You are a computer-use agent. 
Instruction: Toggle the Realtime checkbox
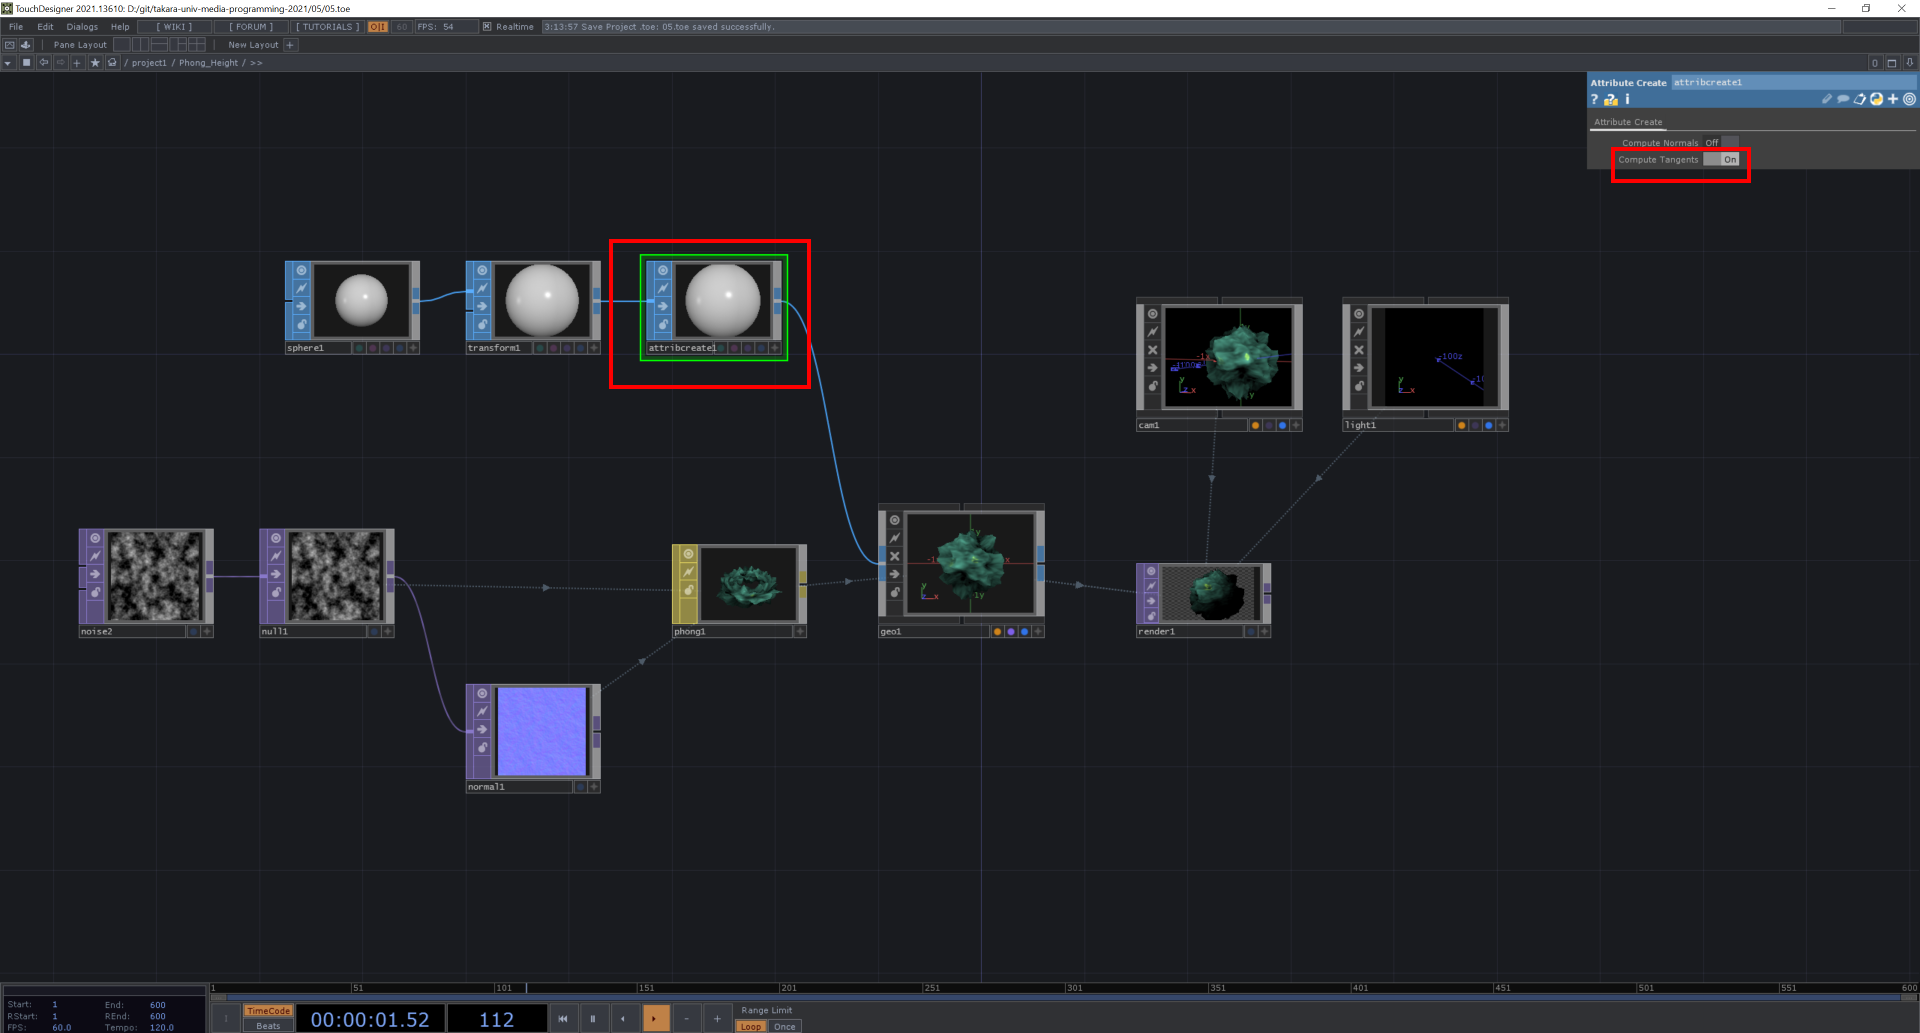(x=487, y=27)
